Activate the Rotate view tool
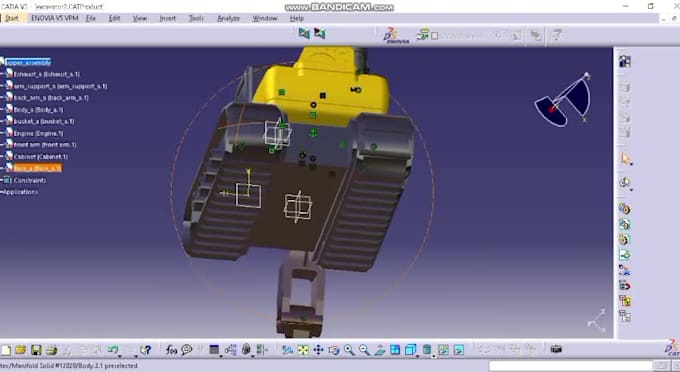680x372 pixels. 333,349
